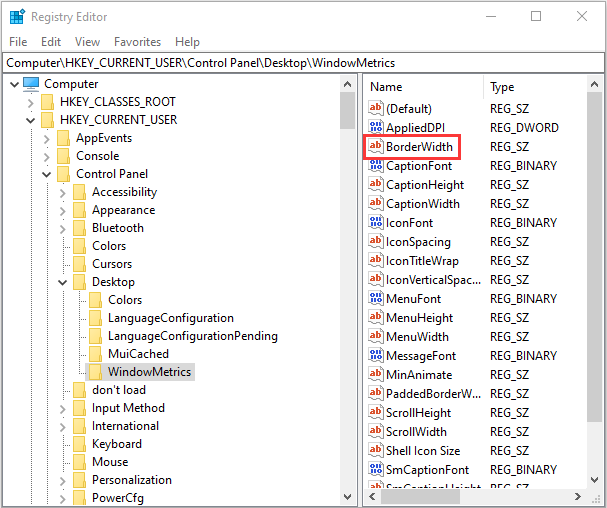
Task: Open the View menu
Action: [x=87, y=41]
